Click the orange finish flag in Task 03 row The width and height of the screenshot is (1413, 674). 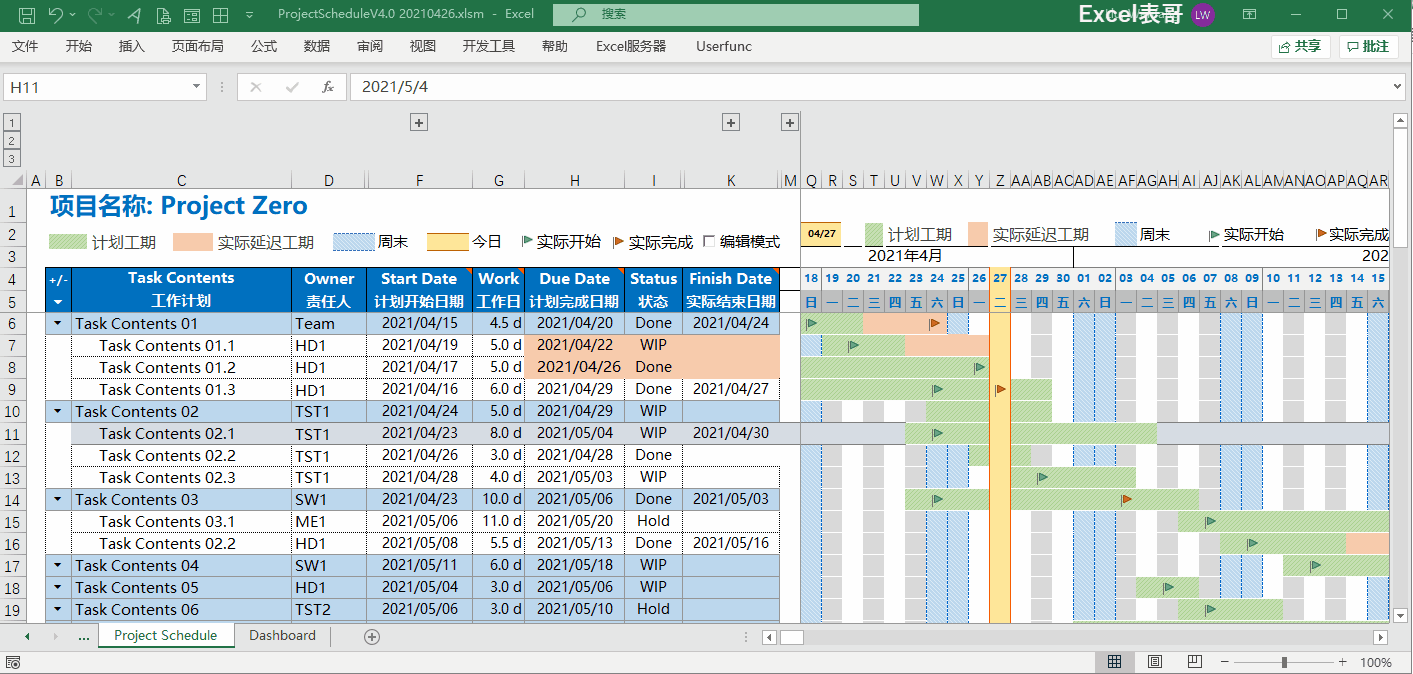[1127, 499]
